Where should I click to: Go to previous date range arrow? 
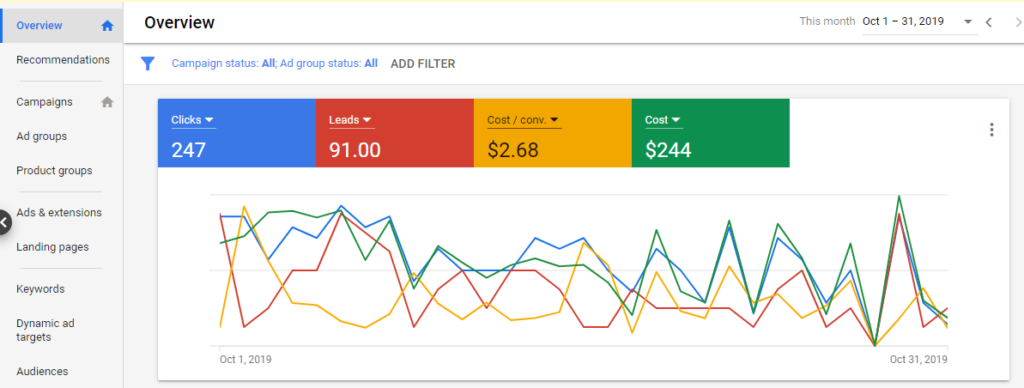point(989,22)
